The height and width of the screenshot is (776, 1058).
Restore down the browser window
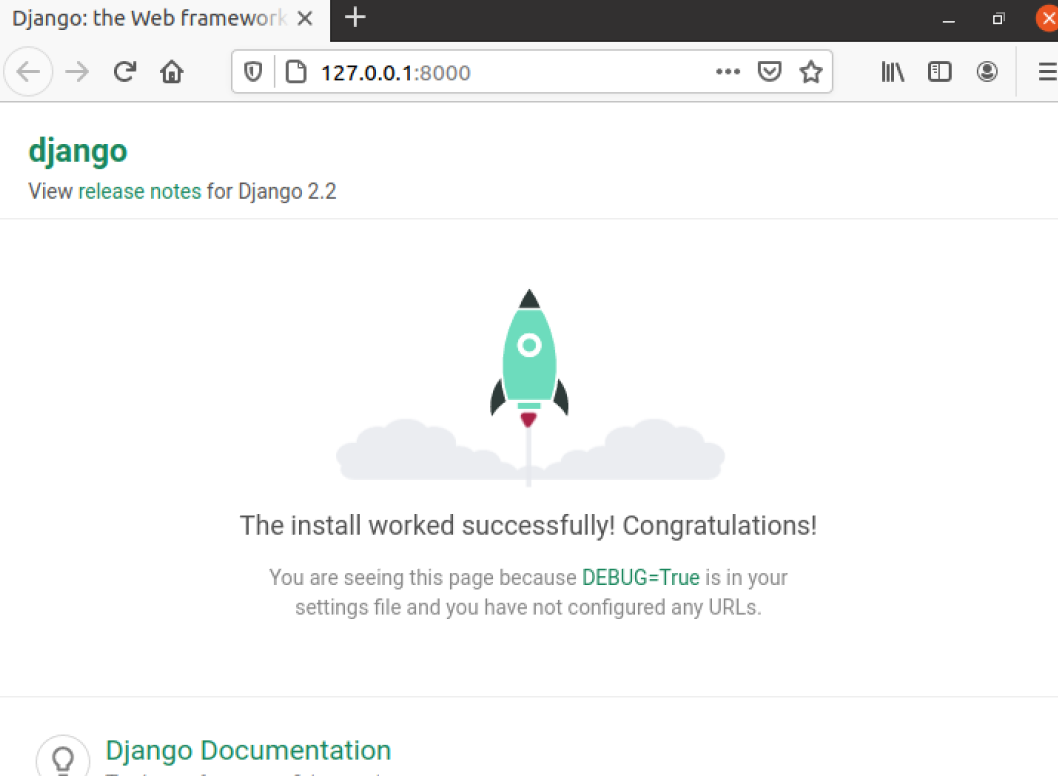(999, 19)
